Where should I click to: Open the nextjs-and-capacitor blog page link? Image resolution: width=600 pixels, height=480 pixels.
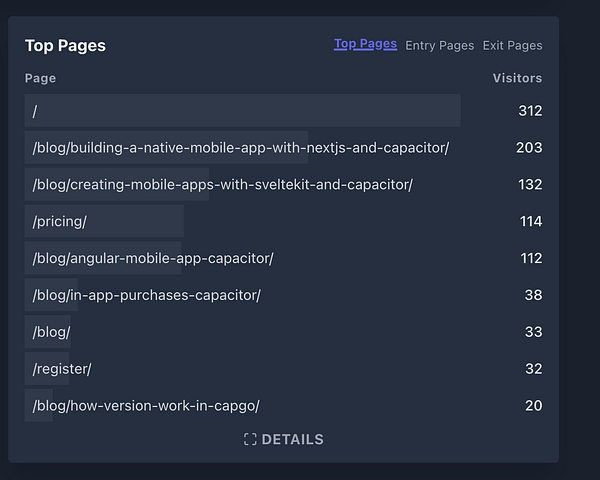tap(240, 148)
